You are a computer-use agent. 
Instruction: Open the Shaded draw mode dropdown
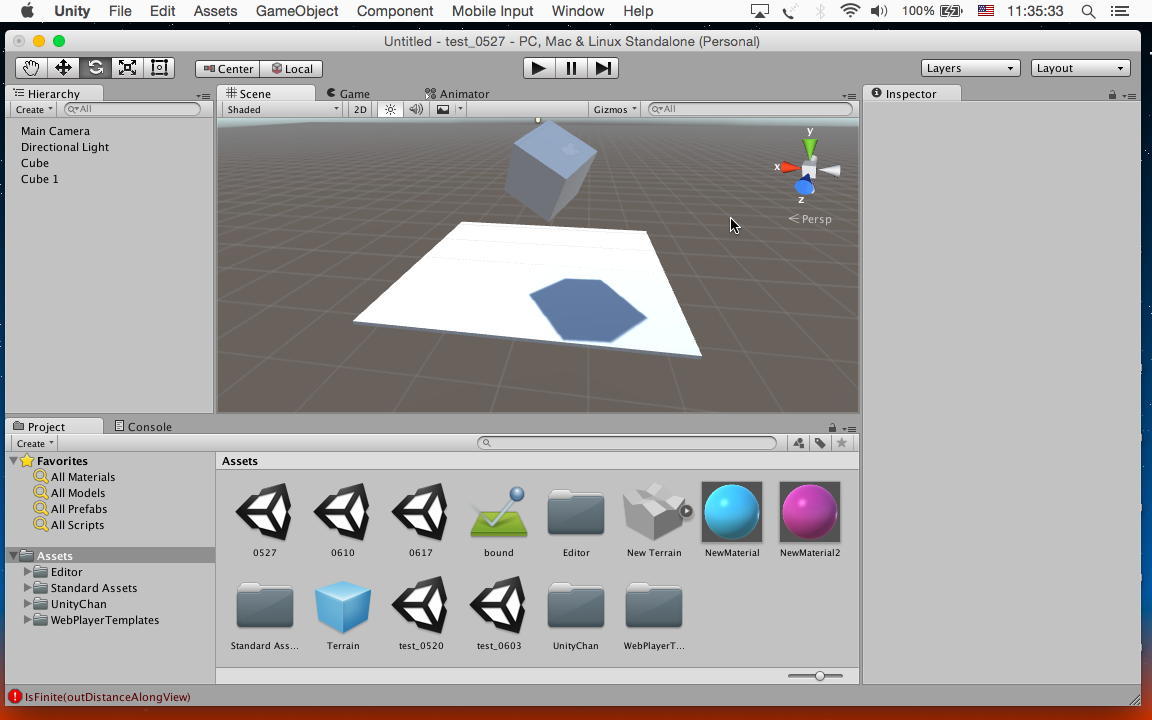coord(282,109)
